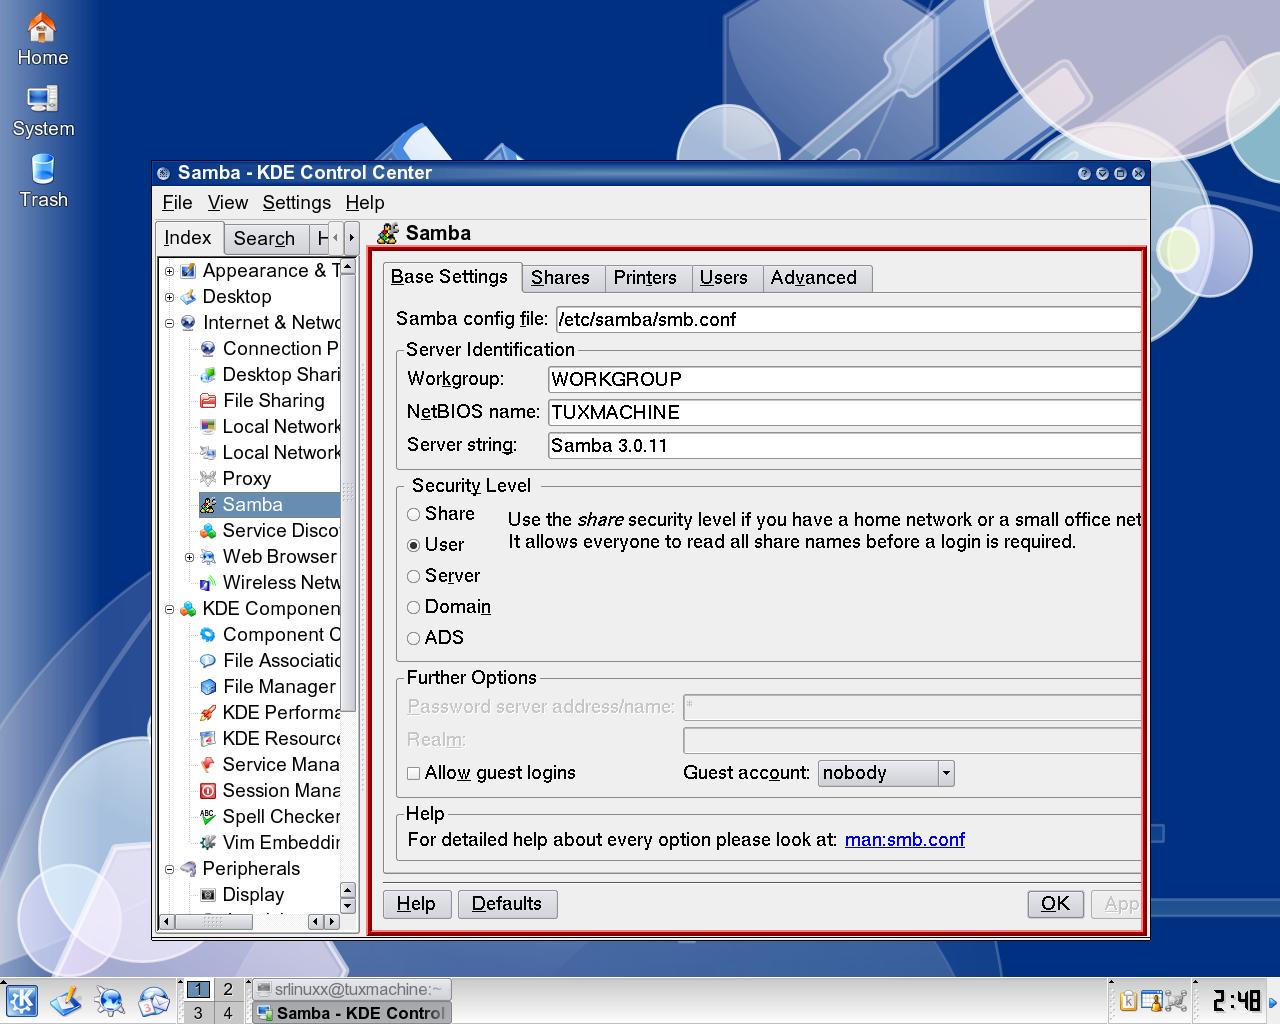Expand Appearance & Themes tree node
The height and width of the screenshot is (1024, 1280).
[x=169, y=271]
